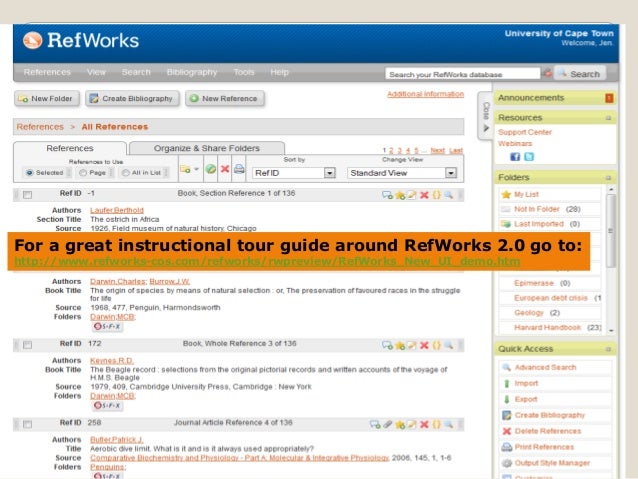Viewport: 638px width, 479px height.
Task: Open the Sort by 'Ref ID' dropdown
Action: click(294, 173)
